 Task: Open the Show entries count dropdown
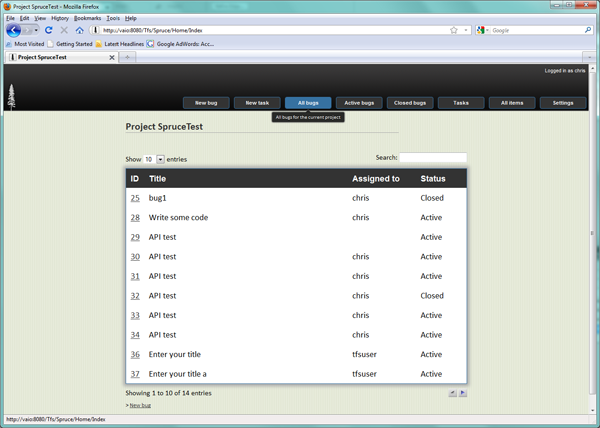(x=153, y=159)
